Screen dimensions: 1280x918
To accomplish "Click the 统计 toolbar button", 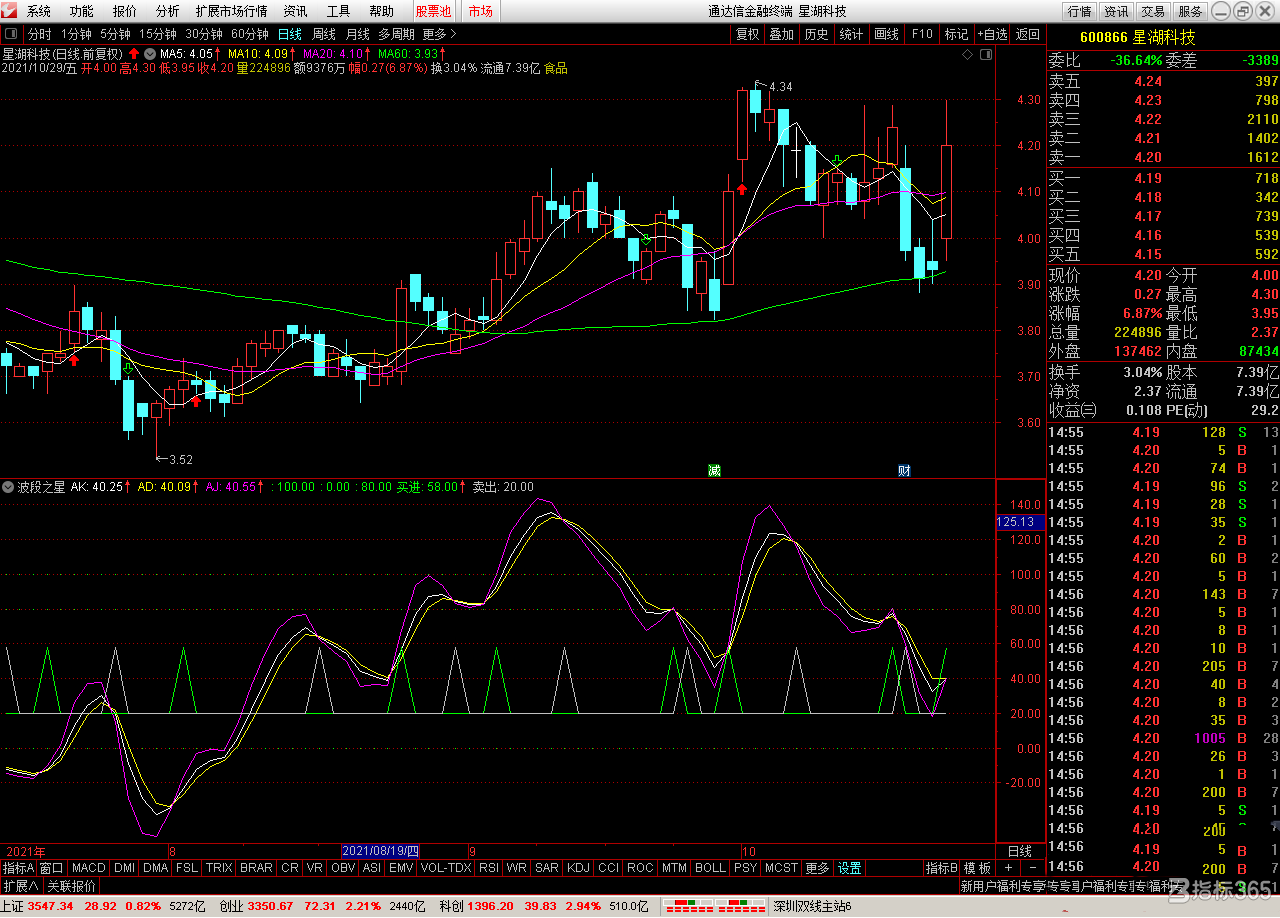I will 851,34.
